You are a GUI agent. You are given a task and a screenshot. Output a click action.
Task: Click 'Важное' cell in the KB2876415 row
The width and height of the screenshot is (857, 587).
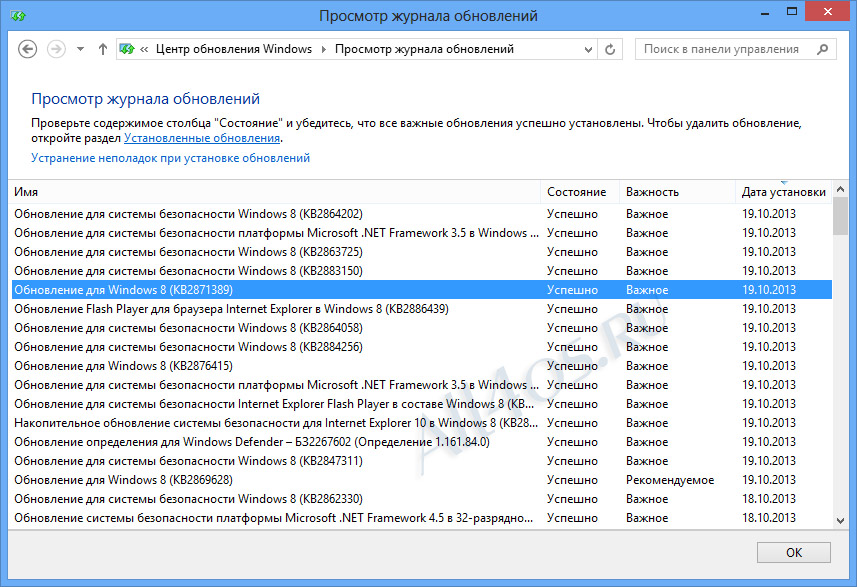tap(647, 366)
